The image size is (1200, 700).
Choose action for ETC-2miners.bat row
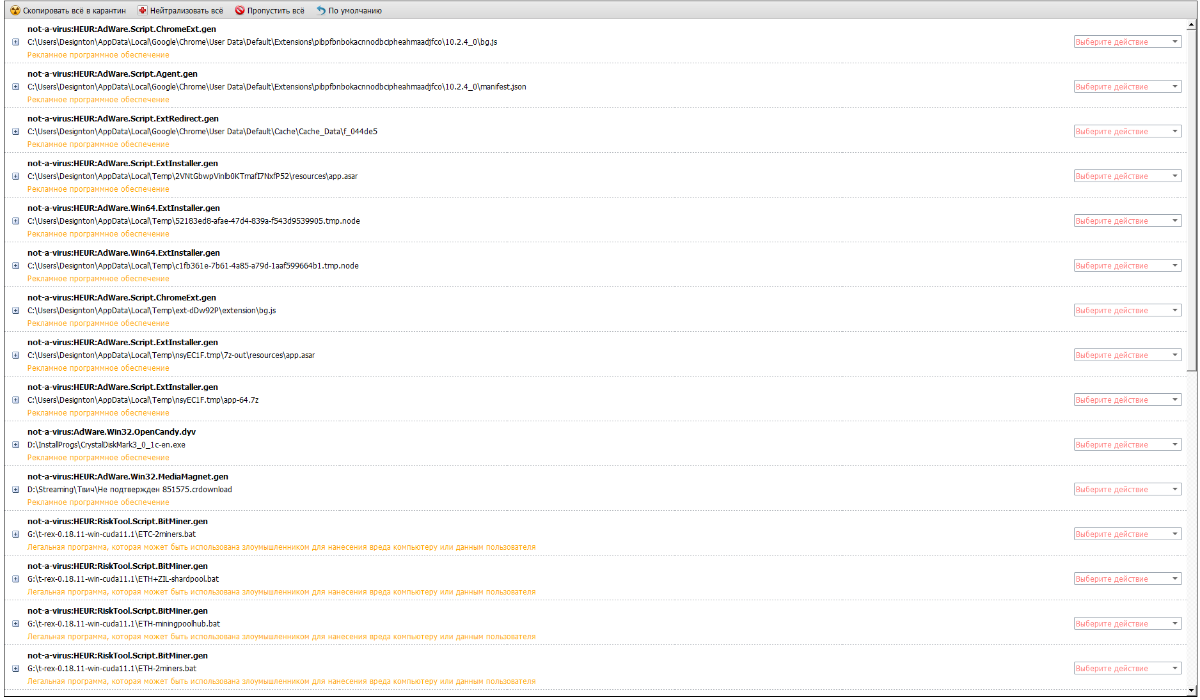point(1127,534)
